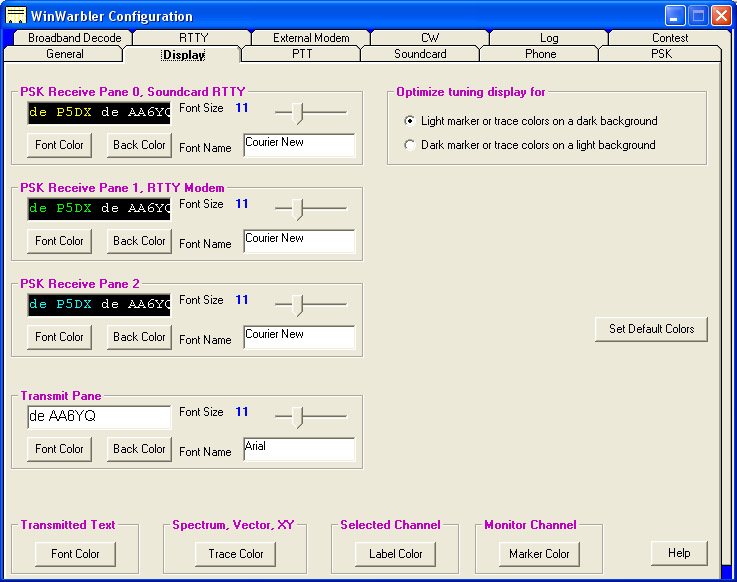Click font size slider for Transmit Pane

click(x=311, y=417)
